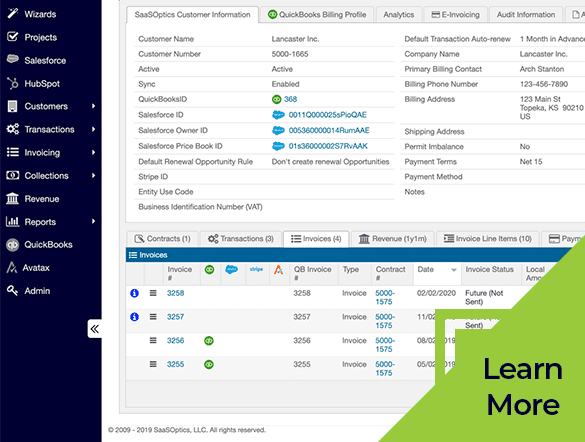The width and height of the screenshot is (585, 442).
Task: Switch to the Contracts (1) tab
Action: [x=162, y=239]
